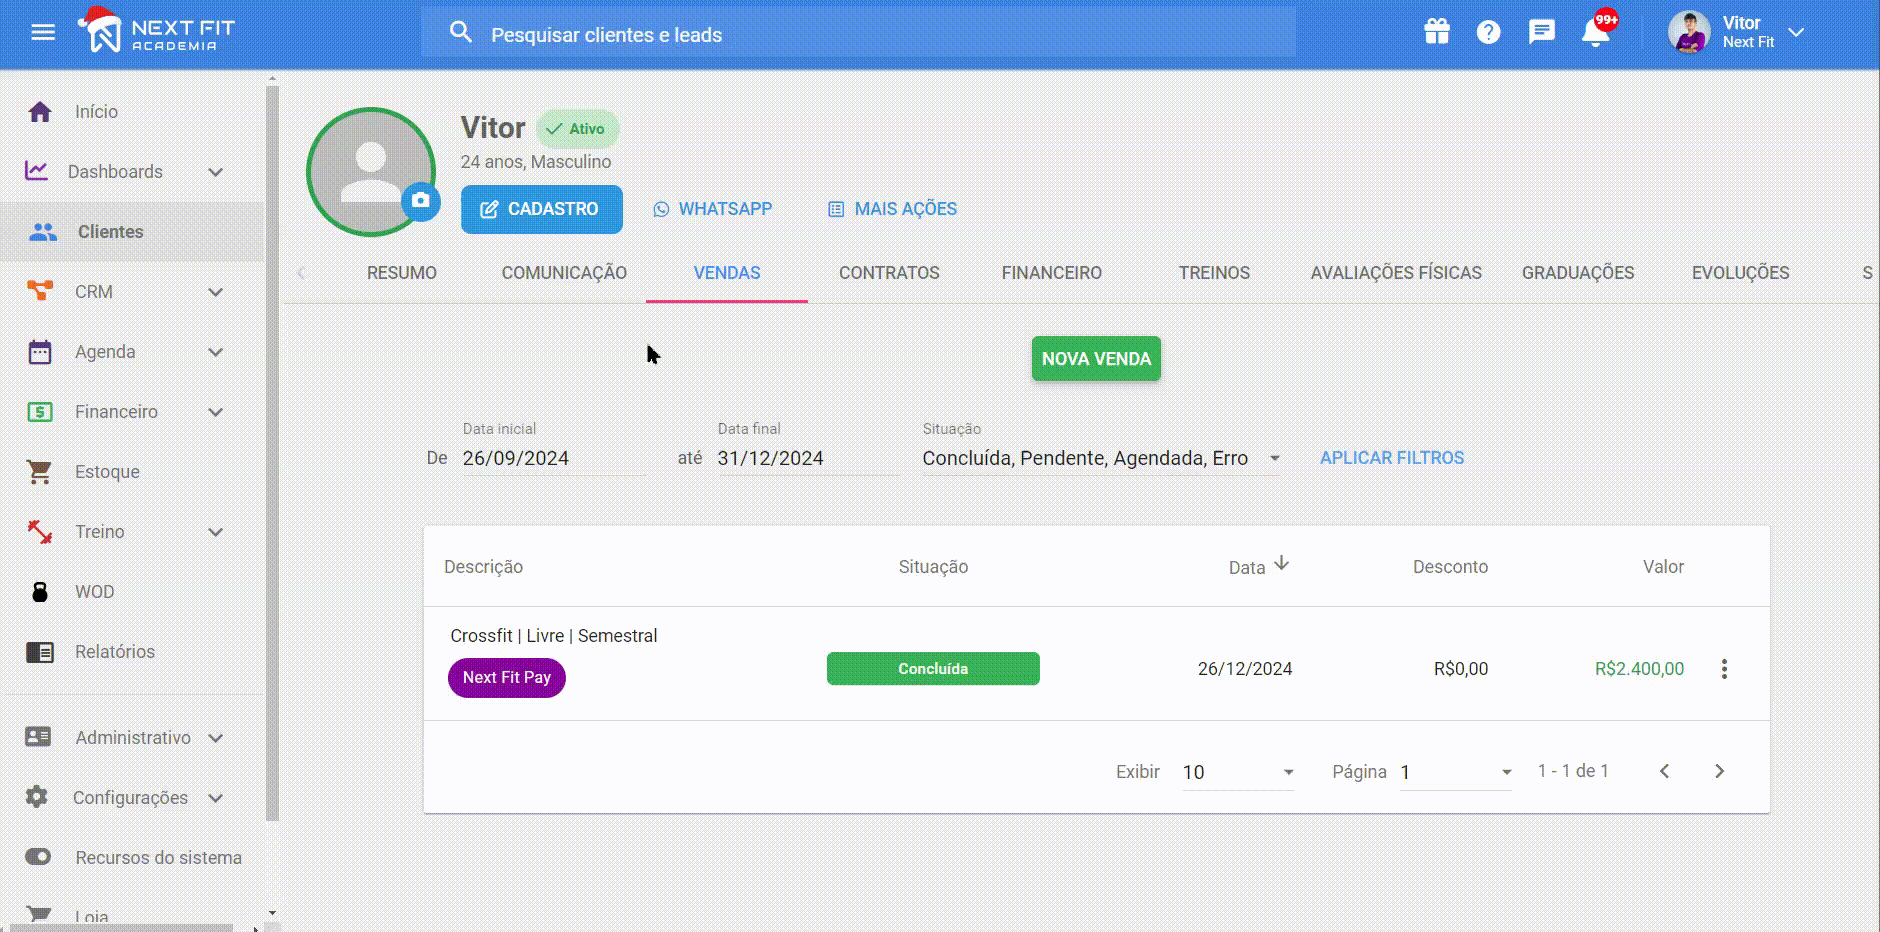Switch to the CONTRATOS tab
The height and width of the screenshot is (932, 1880).
(889, 273)
